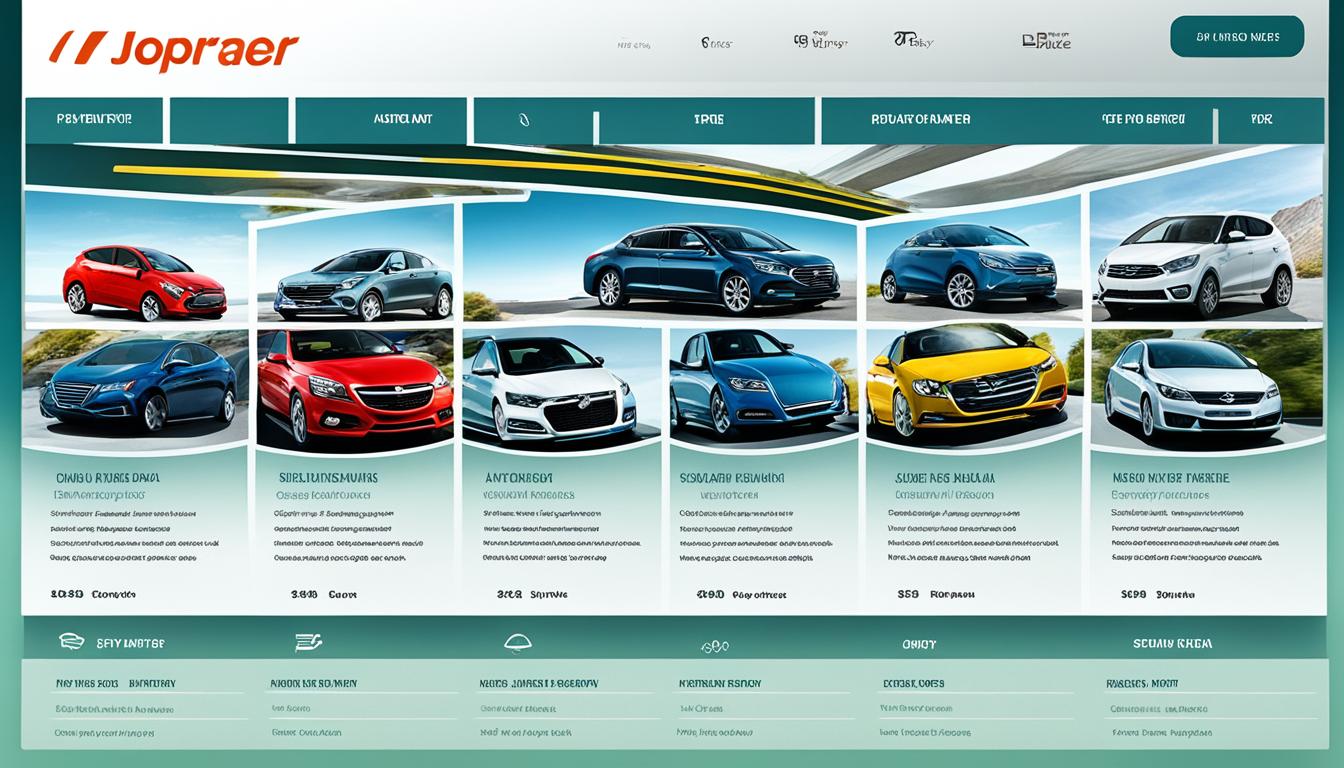Click the oval icon inside the navigation tab
Viewport: 1344px width, 768px height.
pos(523,120)
